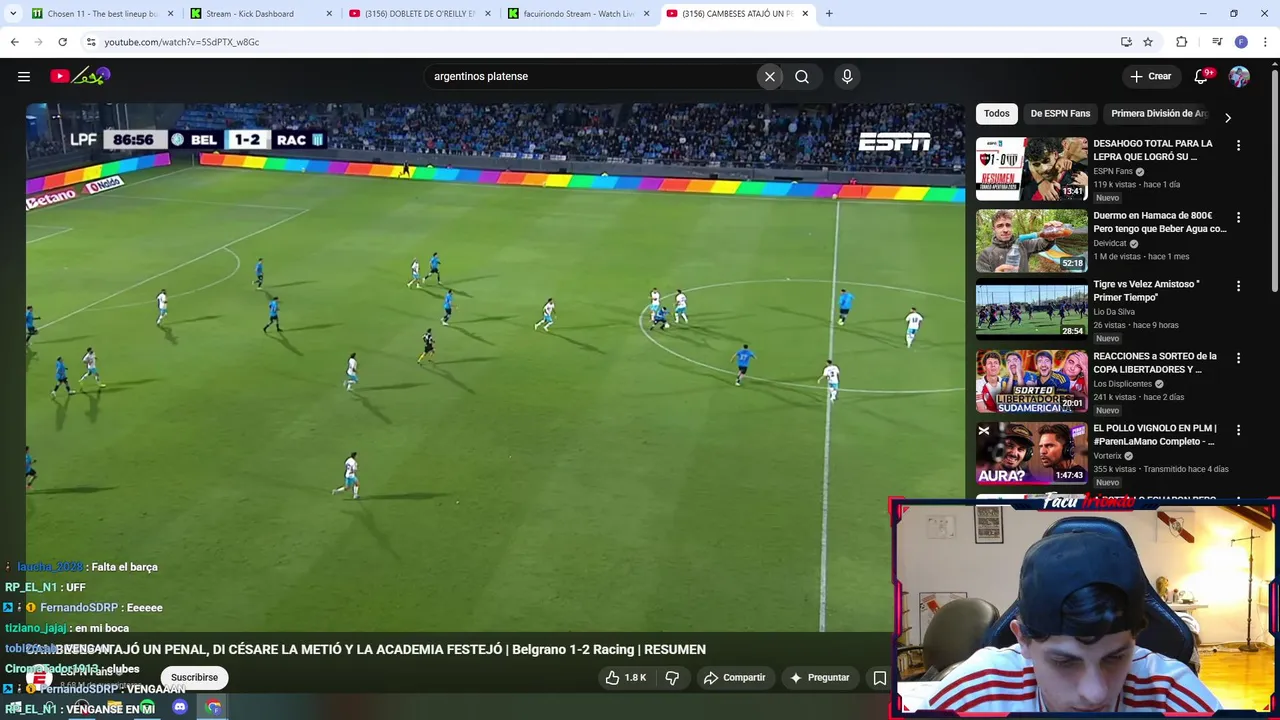Open YouTube notifications bell
This screenshot has width=1280, height=720.
[1201, 76]
